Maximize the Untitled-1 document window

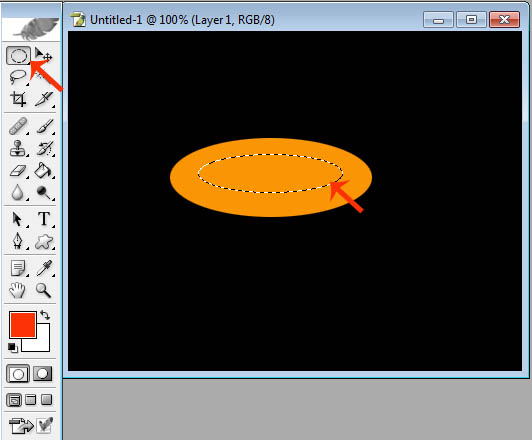pos(471,20)
